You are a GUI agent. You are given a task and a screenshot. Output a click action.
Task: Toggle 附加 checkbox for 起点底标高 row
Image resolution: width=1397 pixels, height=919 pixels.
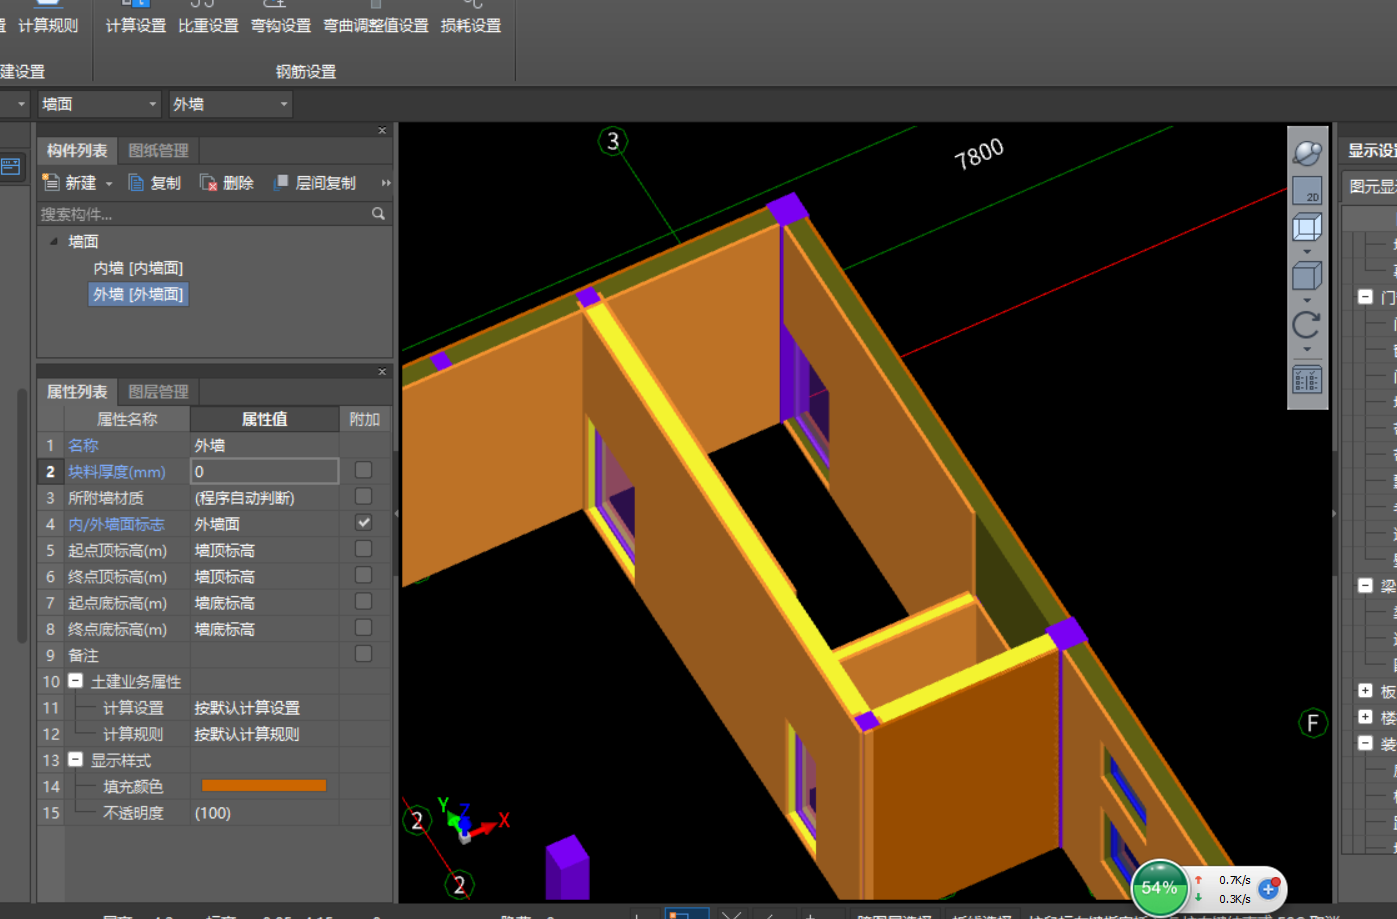click(363, 601)
